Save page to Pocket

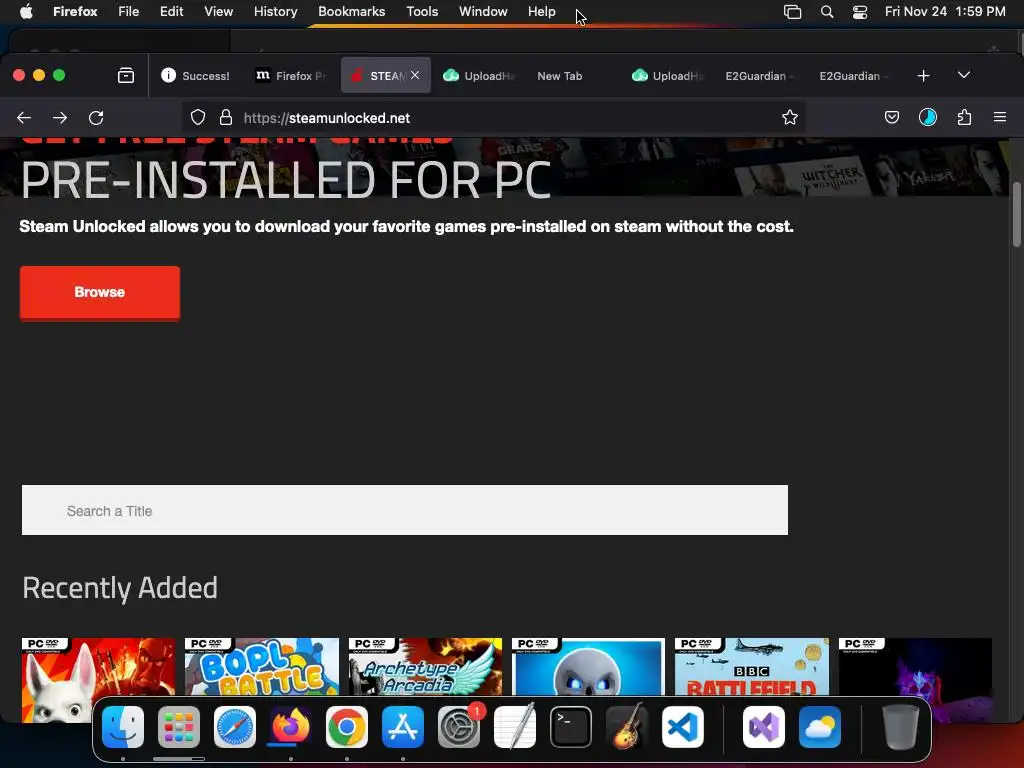tap(891, 118)
